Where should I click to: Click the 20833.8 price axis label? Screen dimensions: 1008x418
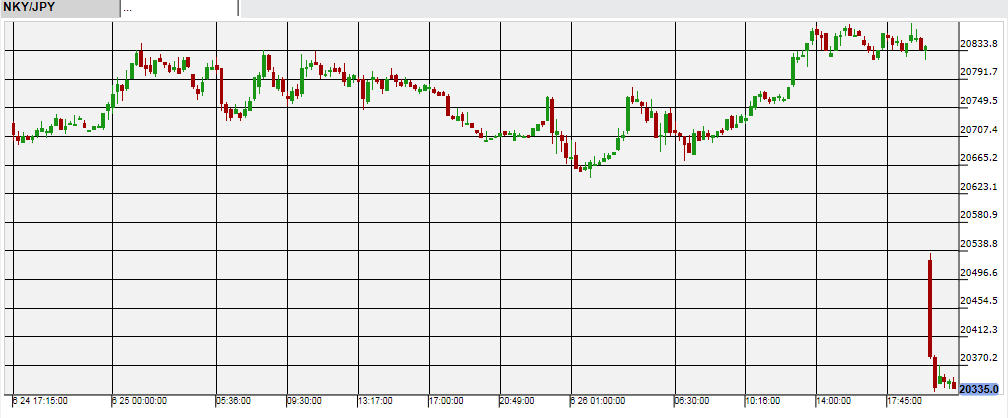[x=980, y=44]
